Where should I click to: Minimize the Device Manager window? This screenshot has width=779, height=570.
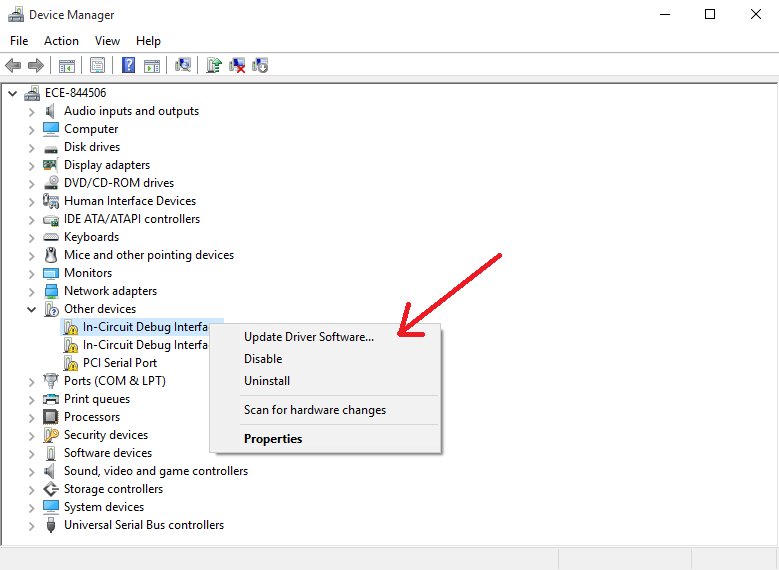(665, 14)
